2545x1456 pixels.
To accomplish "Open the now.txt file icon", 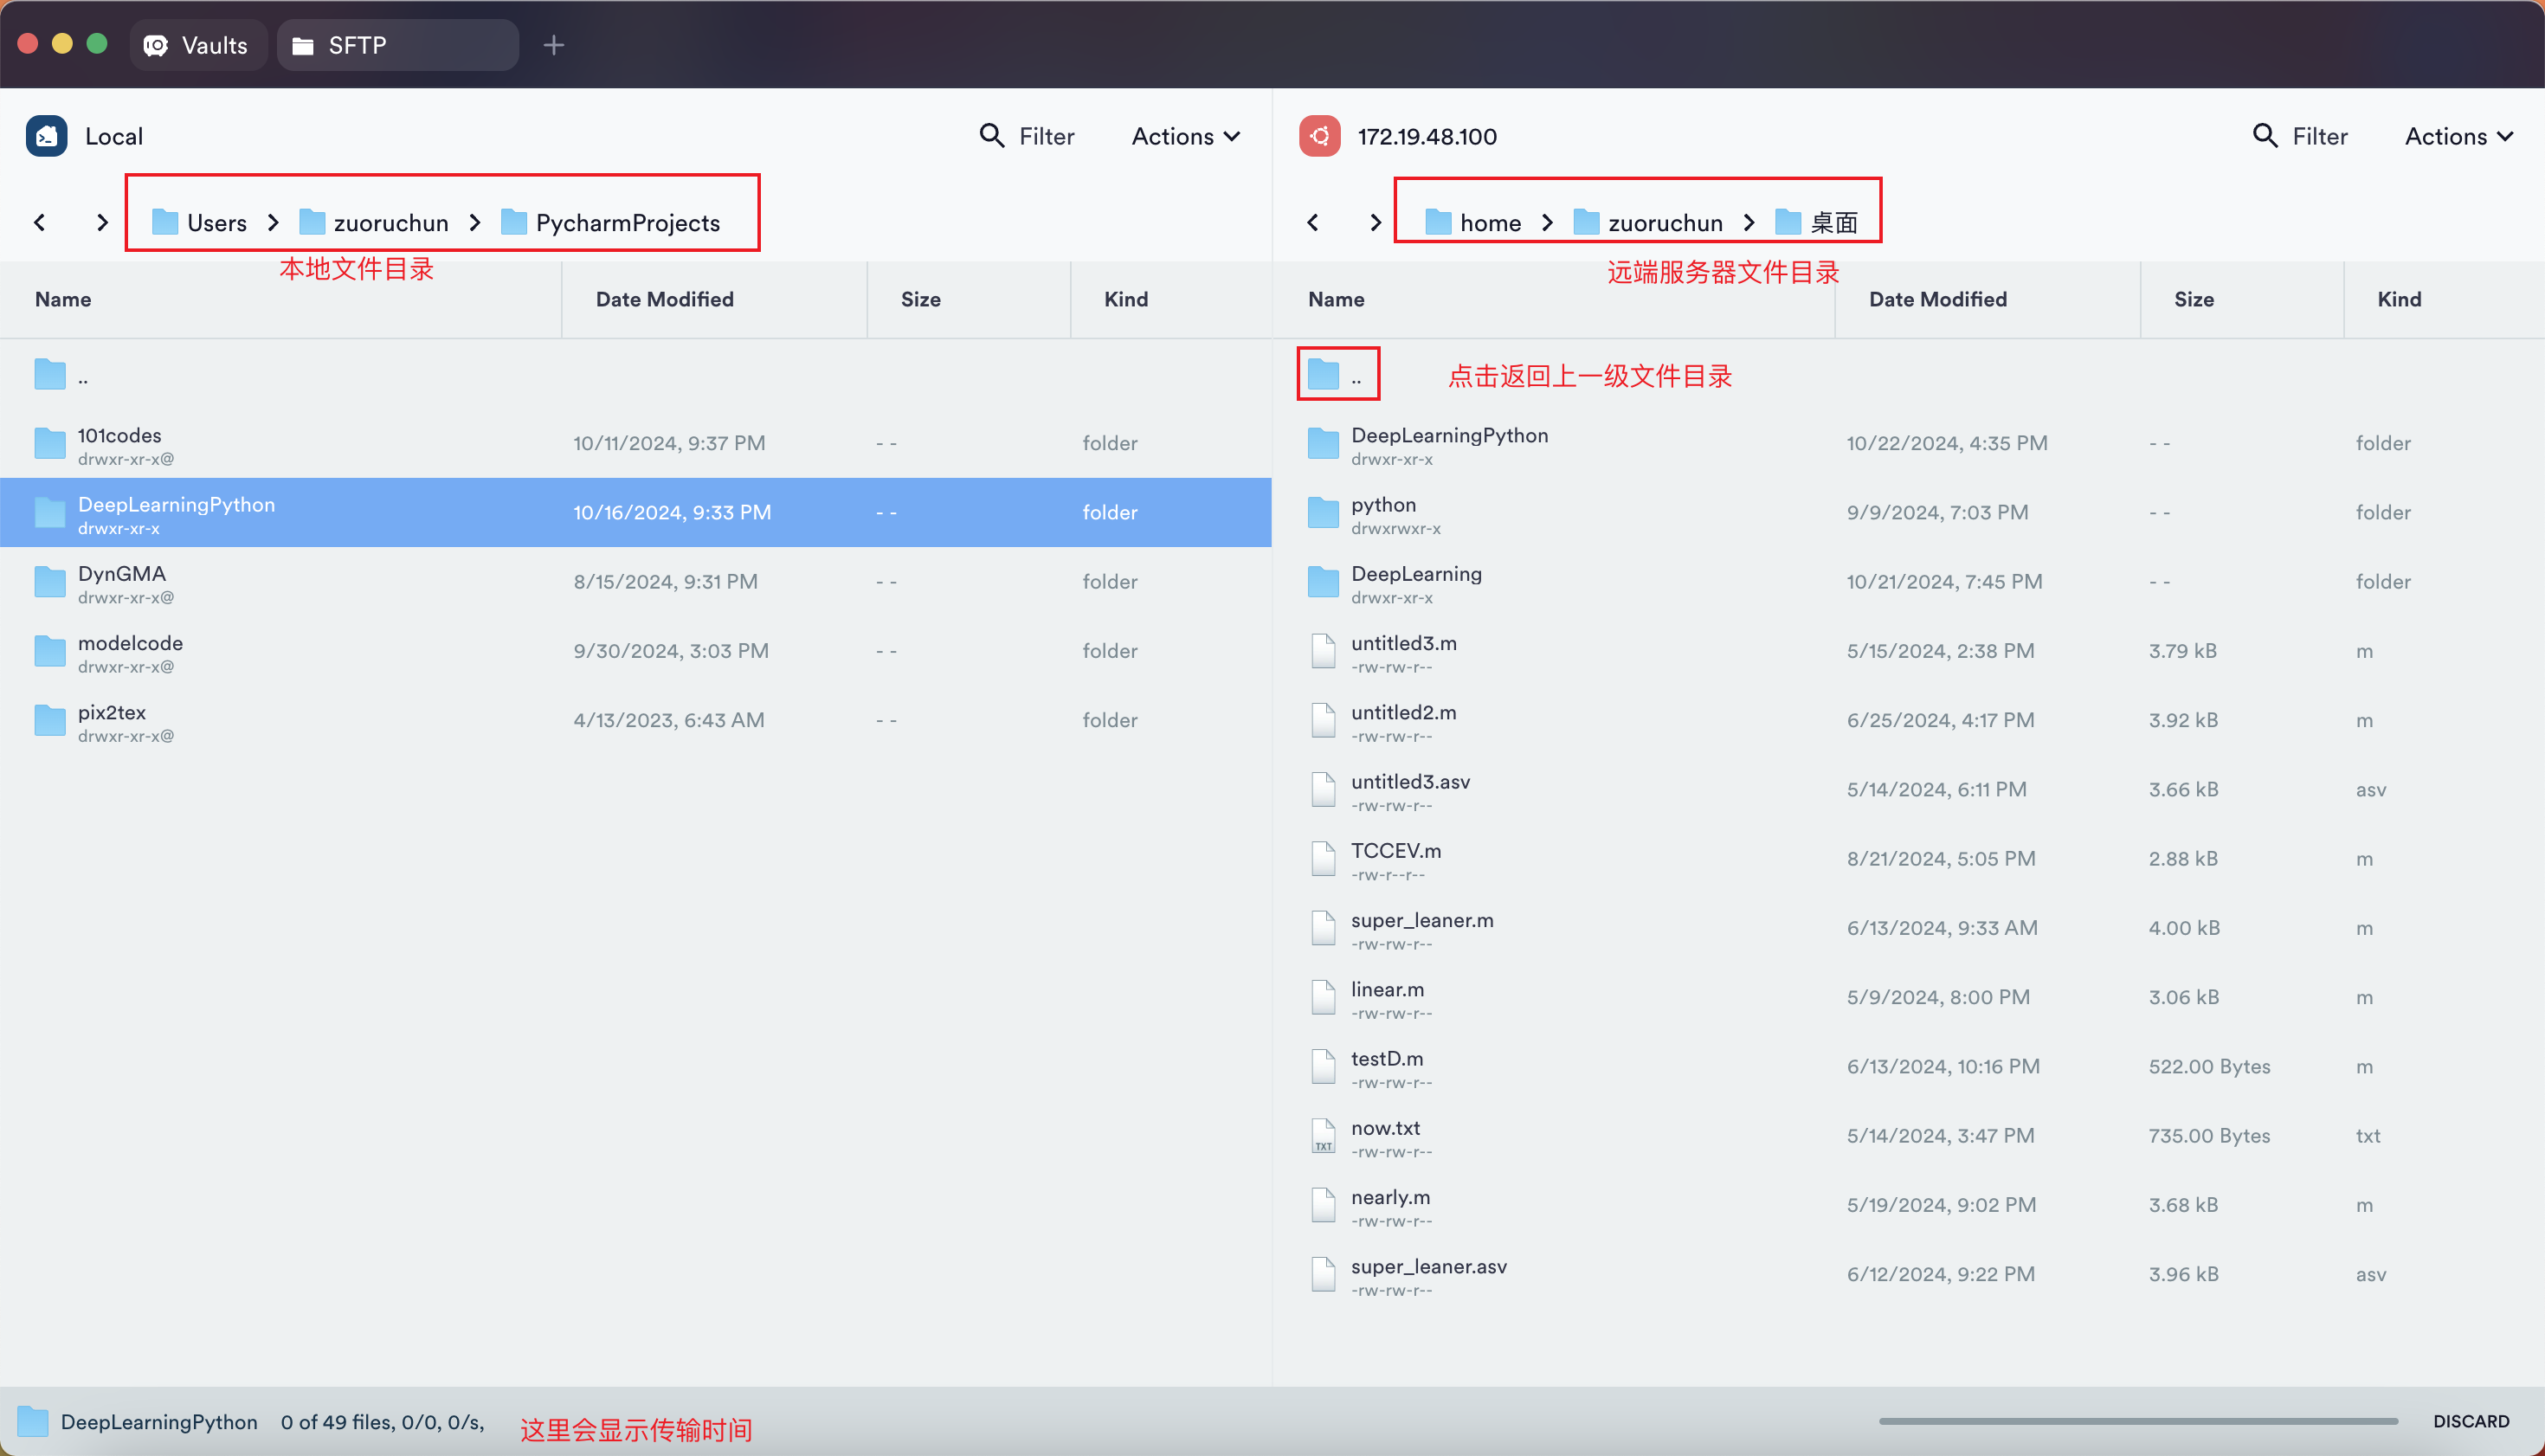I will pos(1323,1136).
